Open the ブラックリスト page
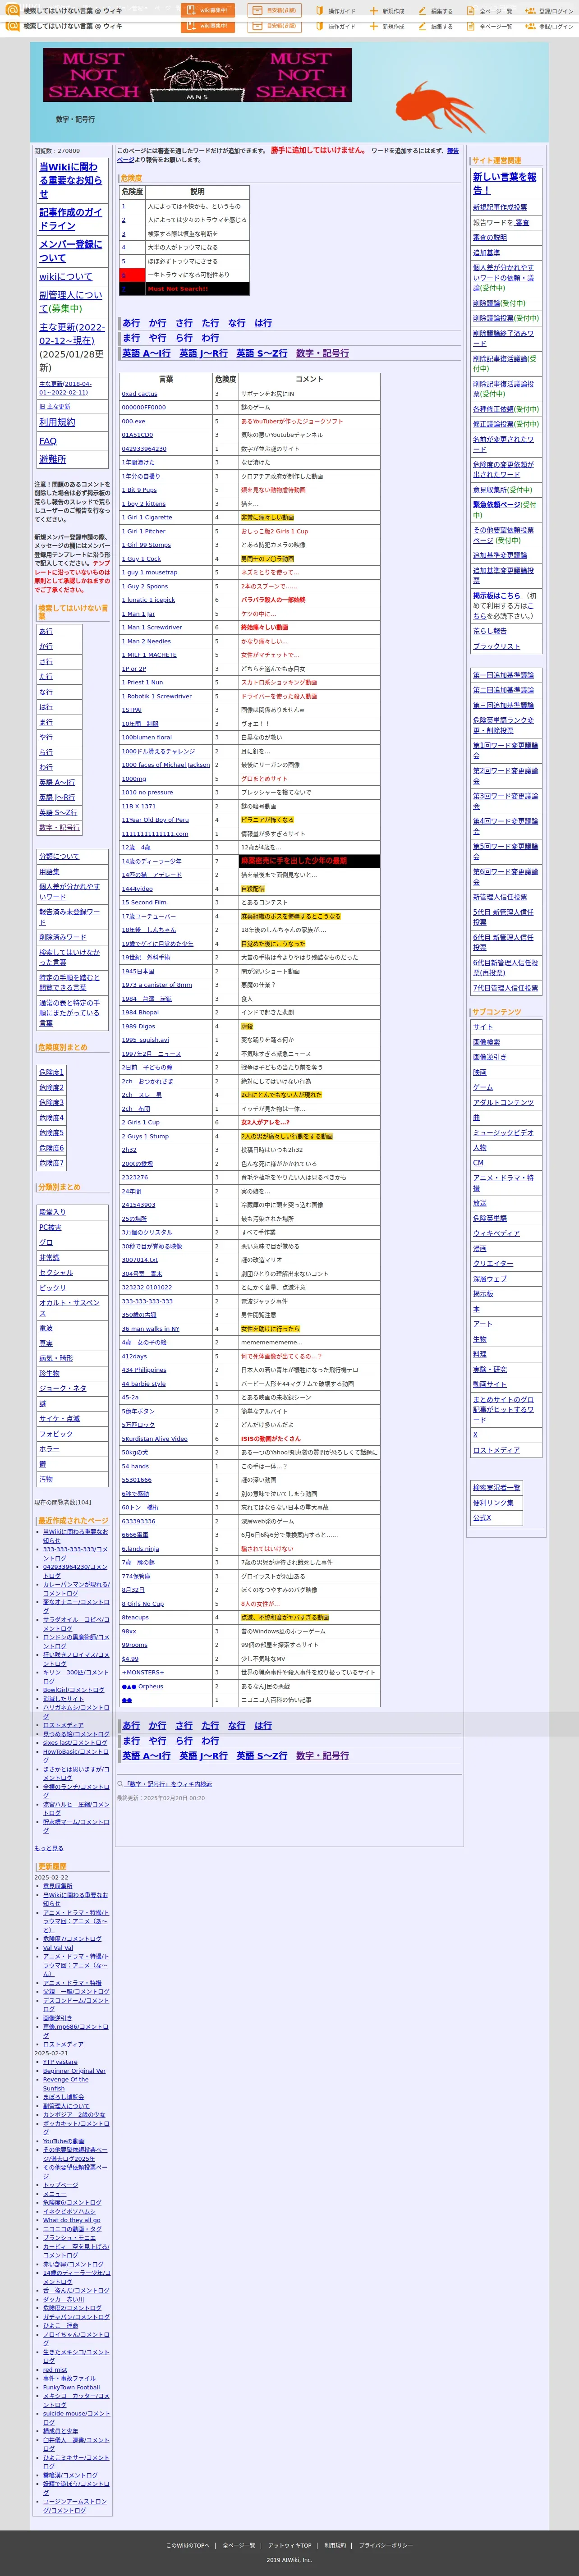Screen dimensions: 579x2576 pyautogui.click(x=496, y=646)
